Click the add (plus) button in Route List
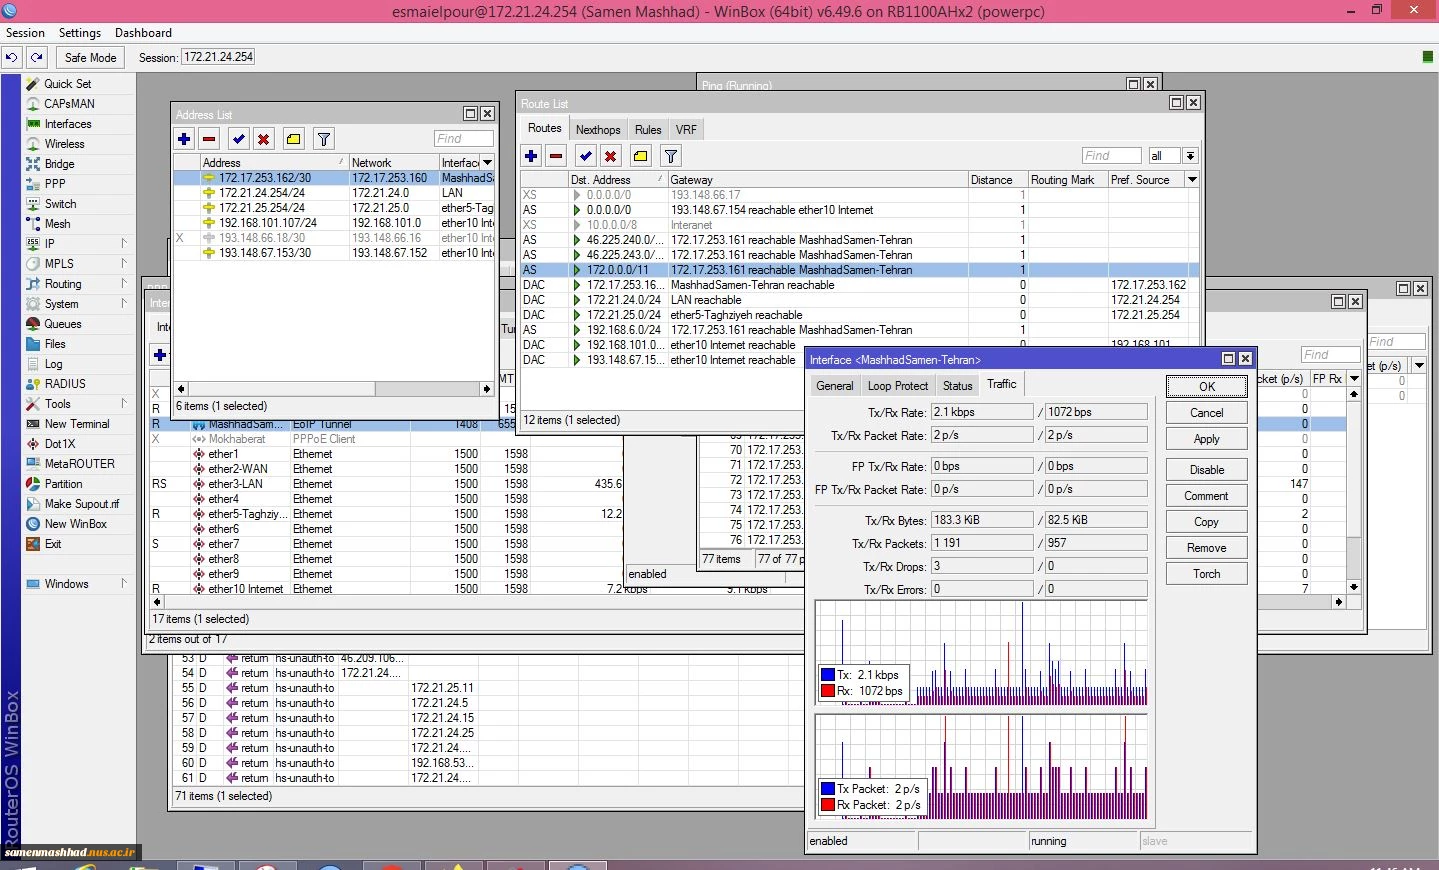Viewport: 1439px width, 870px height. [x=531, y=156]
